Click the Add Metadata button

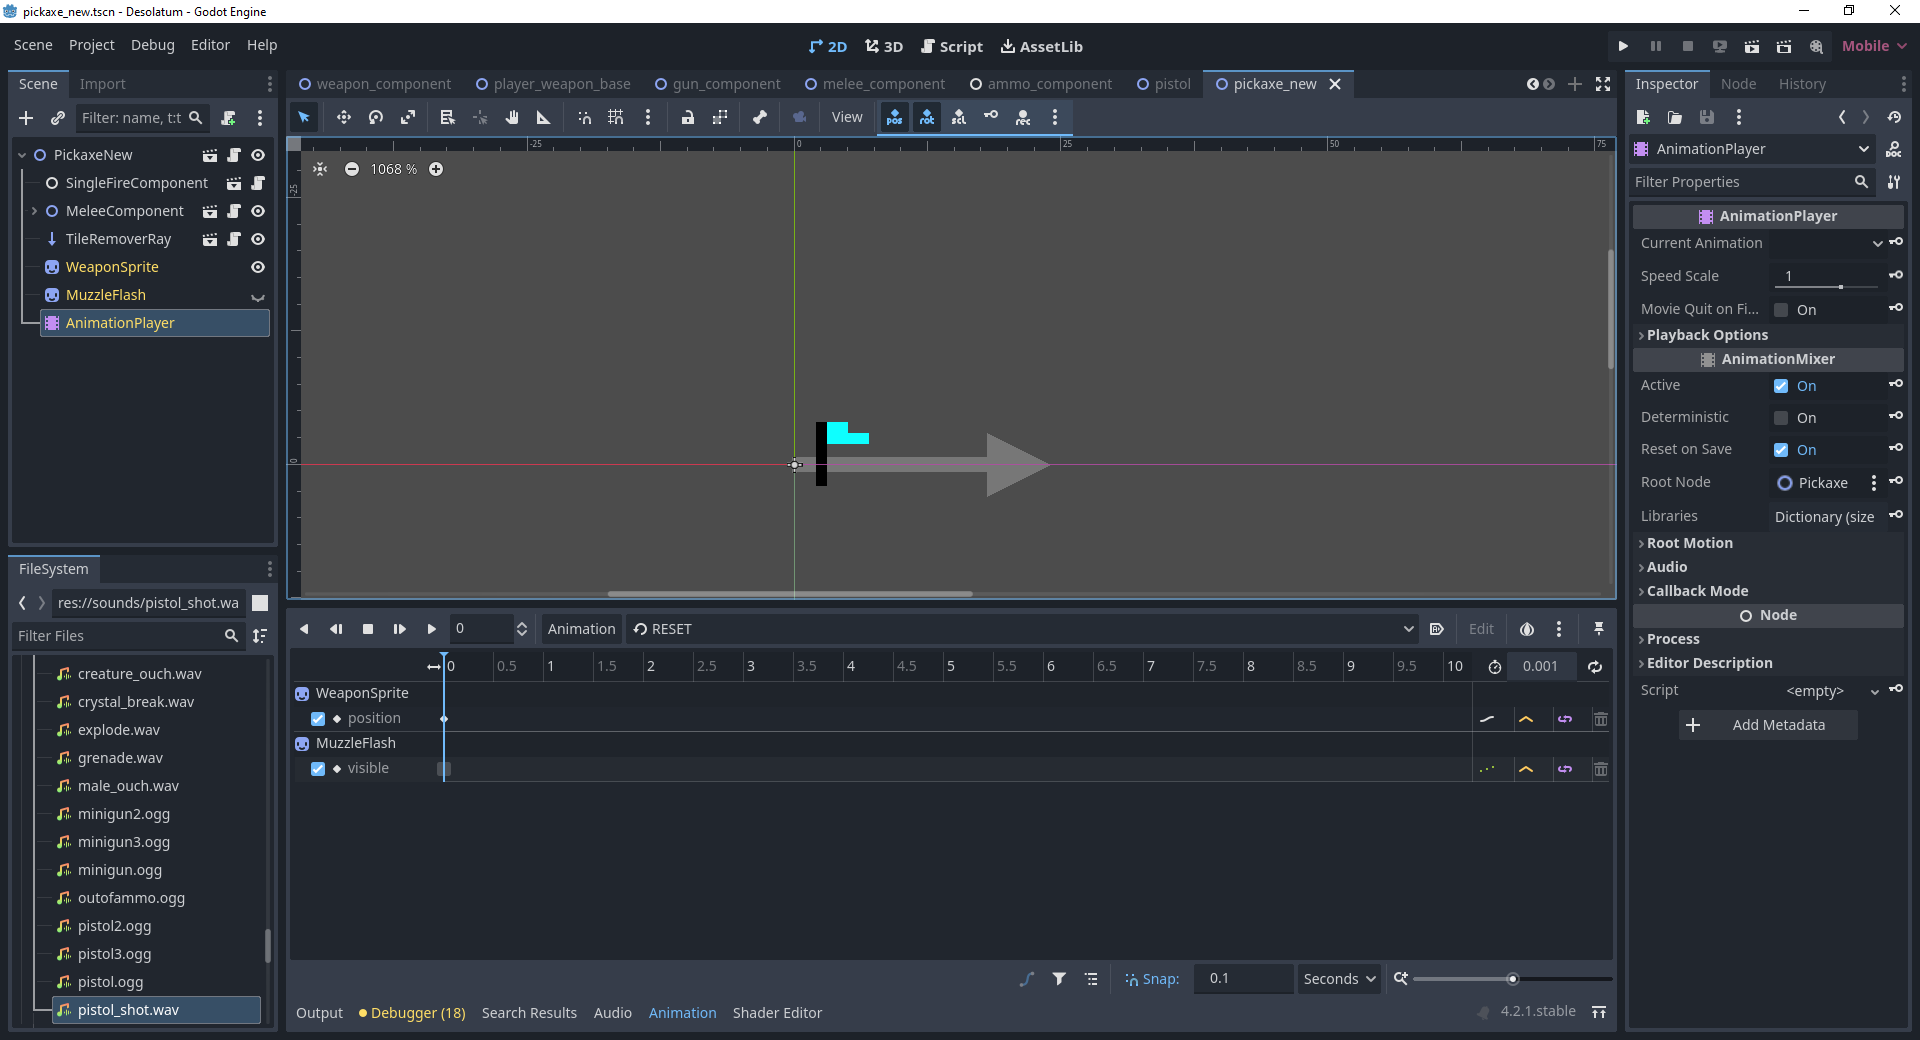coord(1768,725)
